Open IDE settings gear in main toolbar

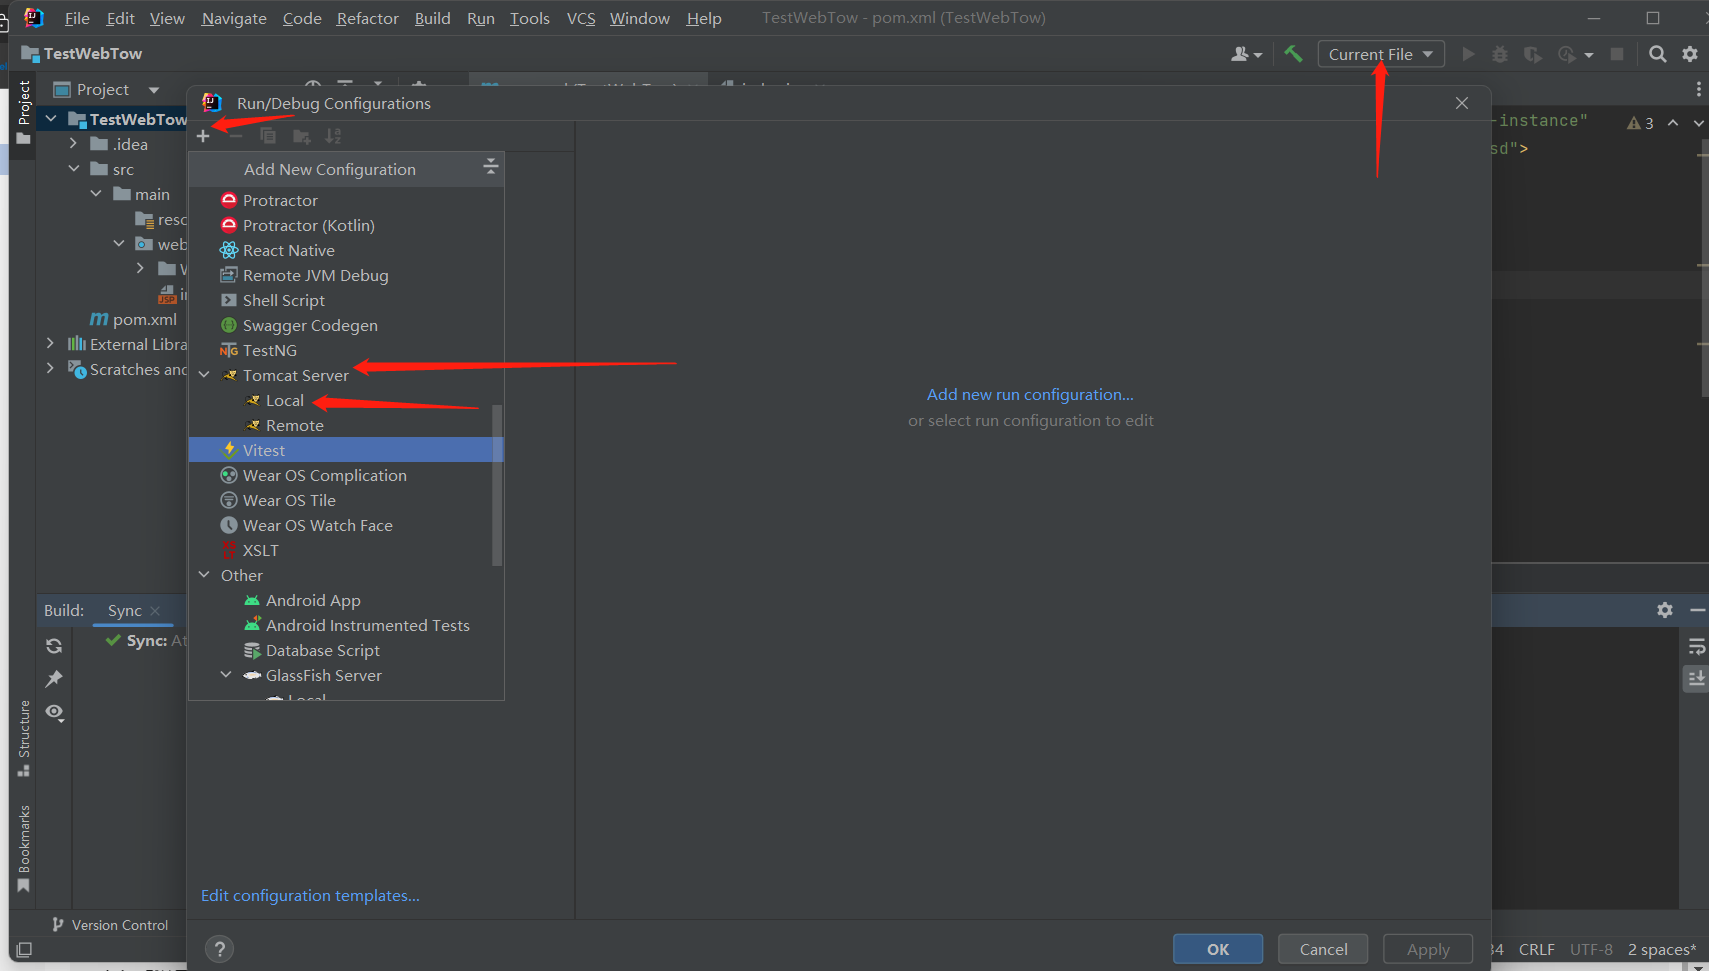1690,54
